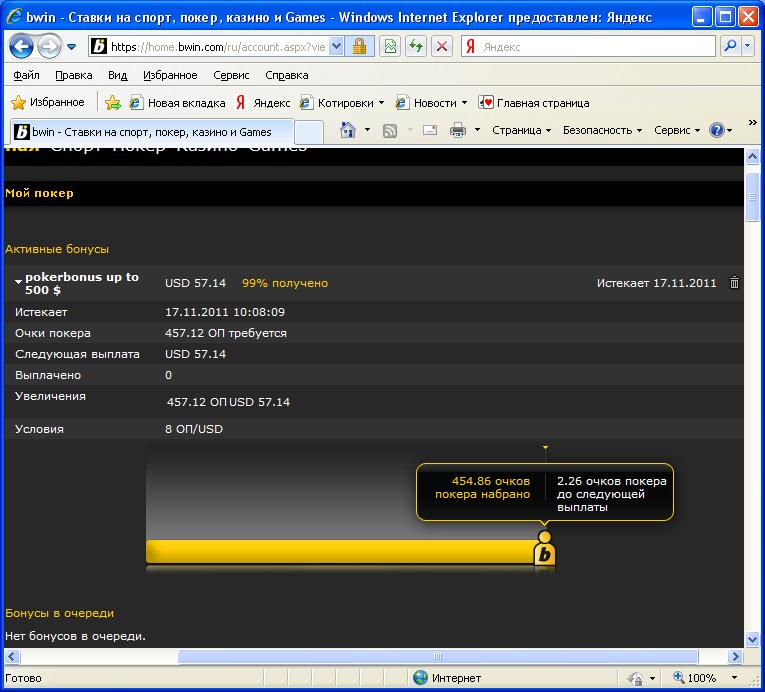Image resolution: width=765 pixels, height=692 pixels.
Task: Expand the zoom level dropdown arrow
Action: 734,677
